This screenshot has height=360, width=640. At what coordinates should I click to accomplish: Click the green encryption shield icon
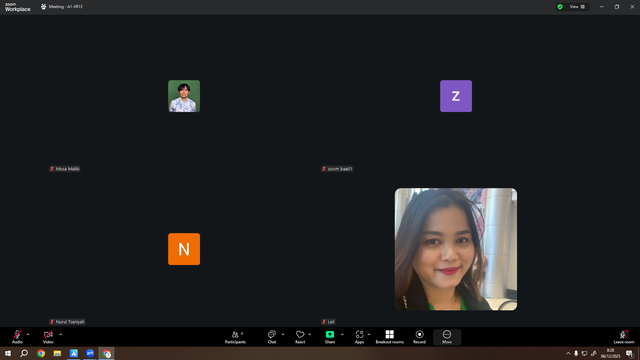tap(560, 7)
